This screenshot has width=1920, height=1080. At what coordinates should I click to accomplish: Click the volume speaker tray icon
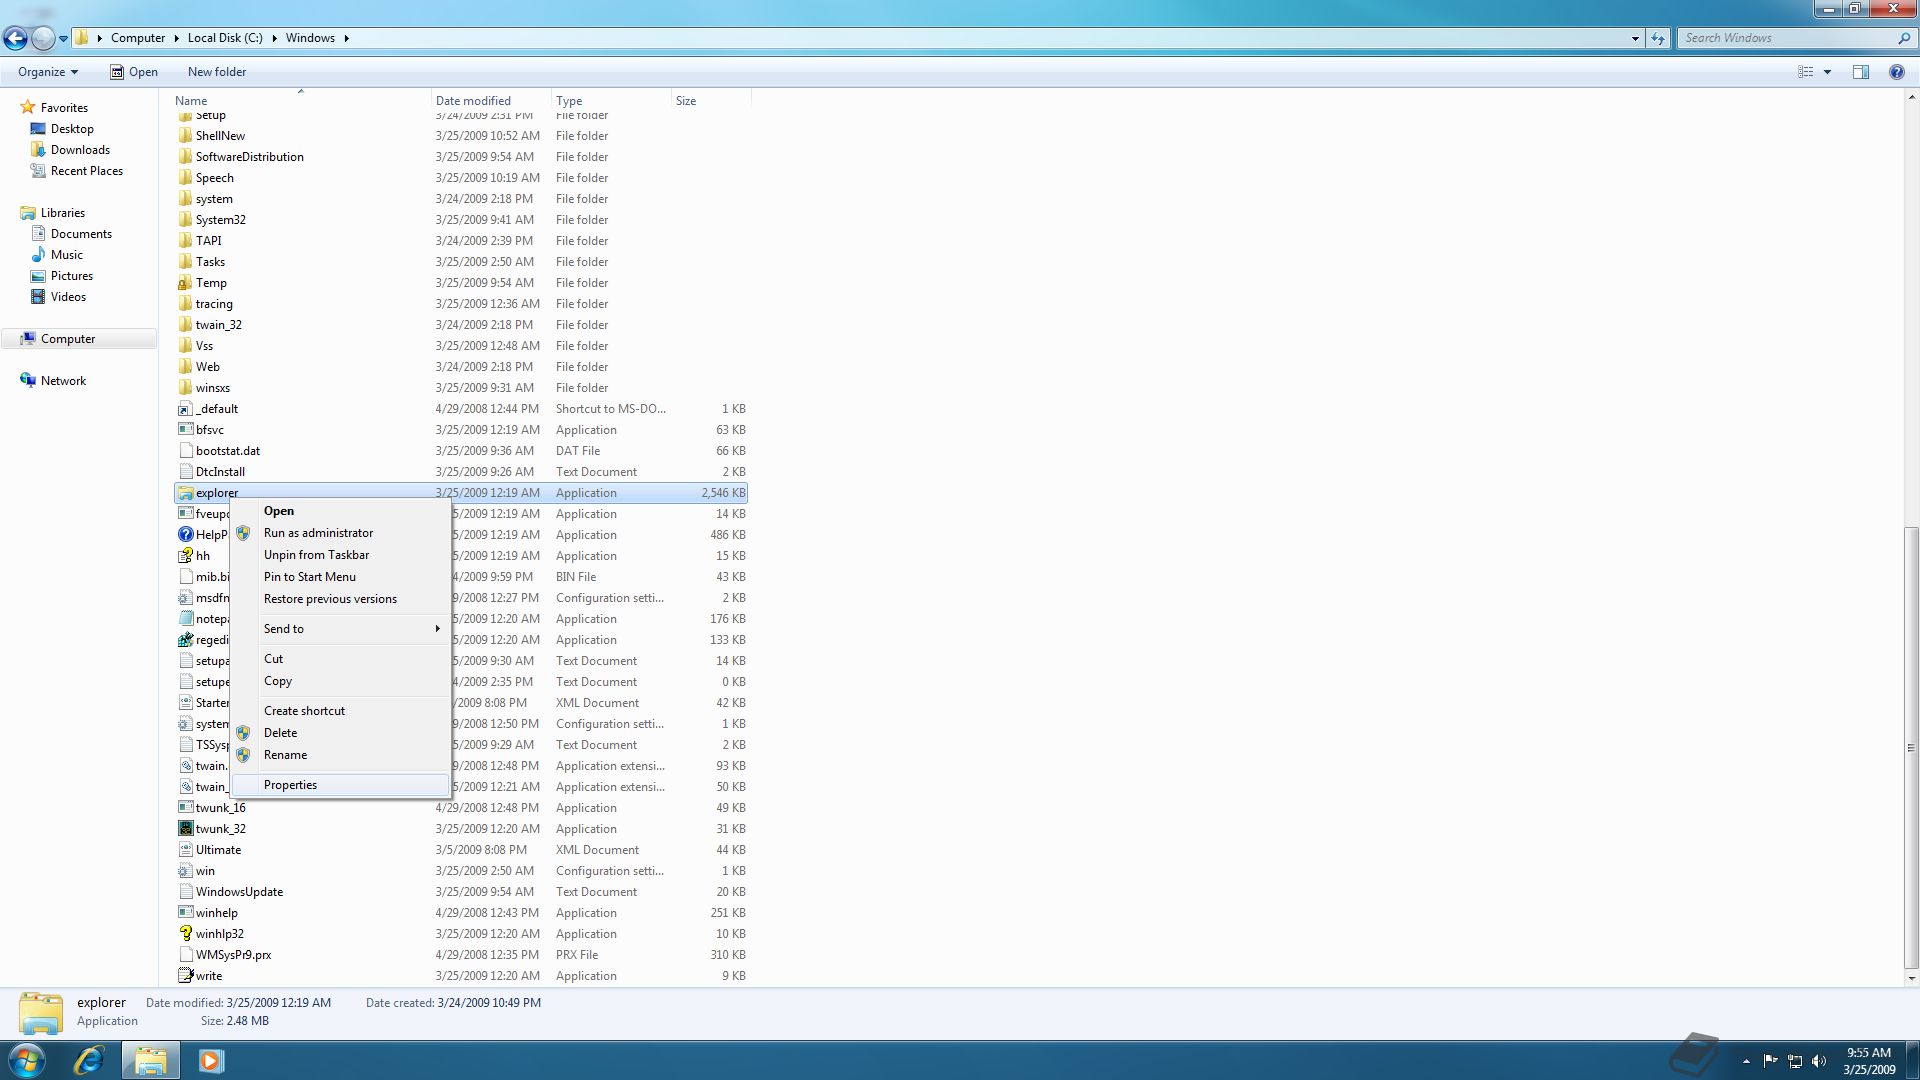(1819, 1061)
